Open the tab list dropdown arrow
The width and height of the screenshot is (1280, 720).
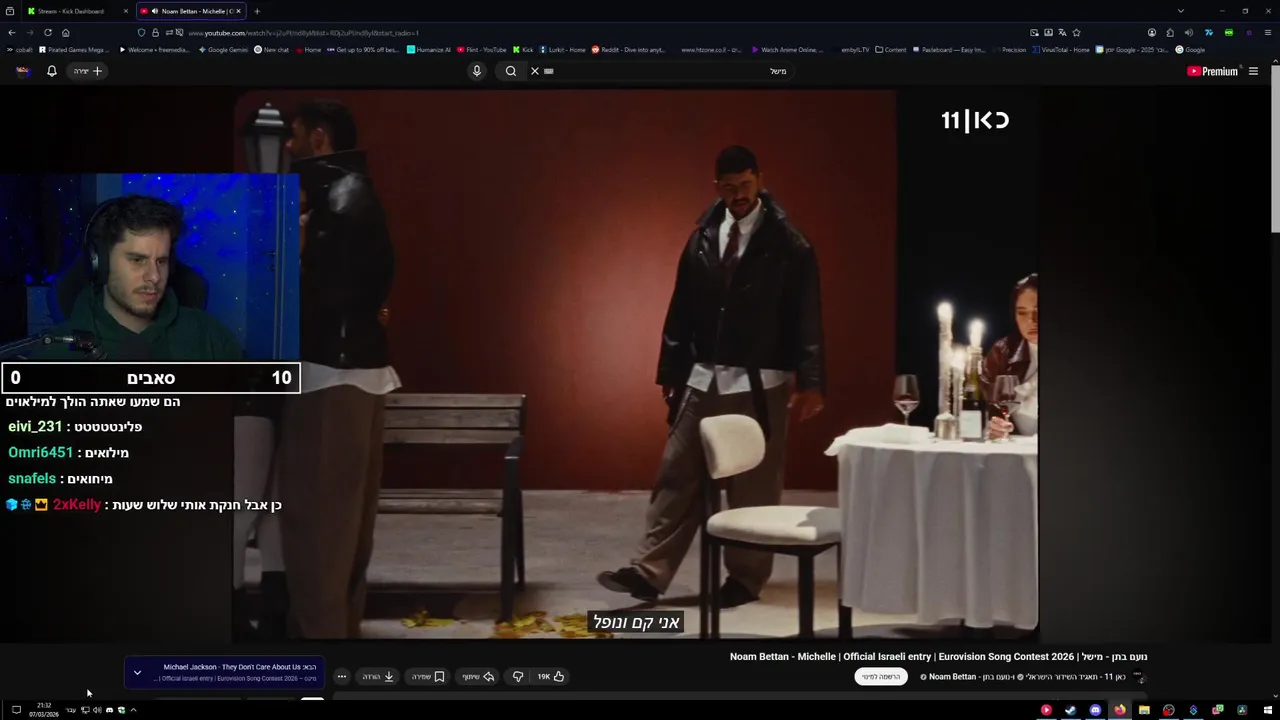[x=1181, y=11]
